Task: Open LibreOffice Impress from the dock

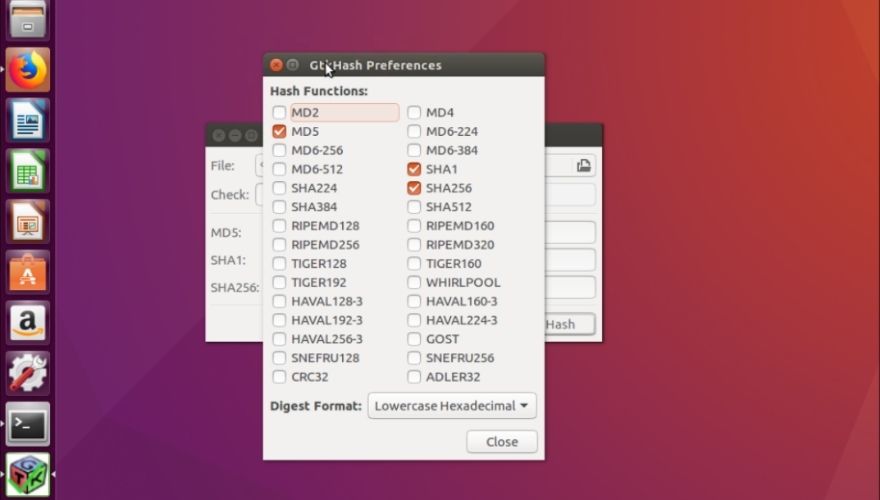Action: click(x=28, y=221)
